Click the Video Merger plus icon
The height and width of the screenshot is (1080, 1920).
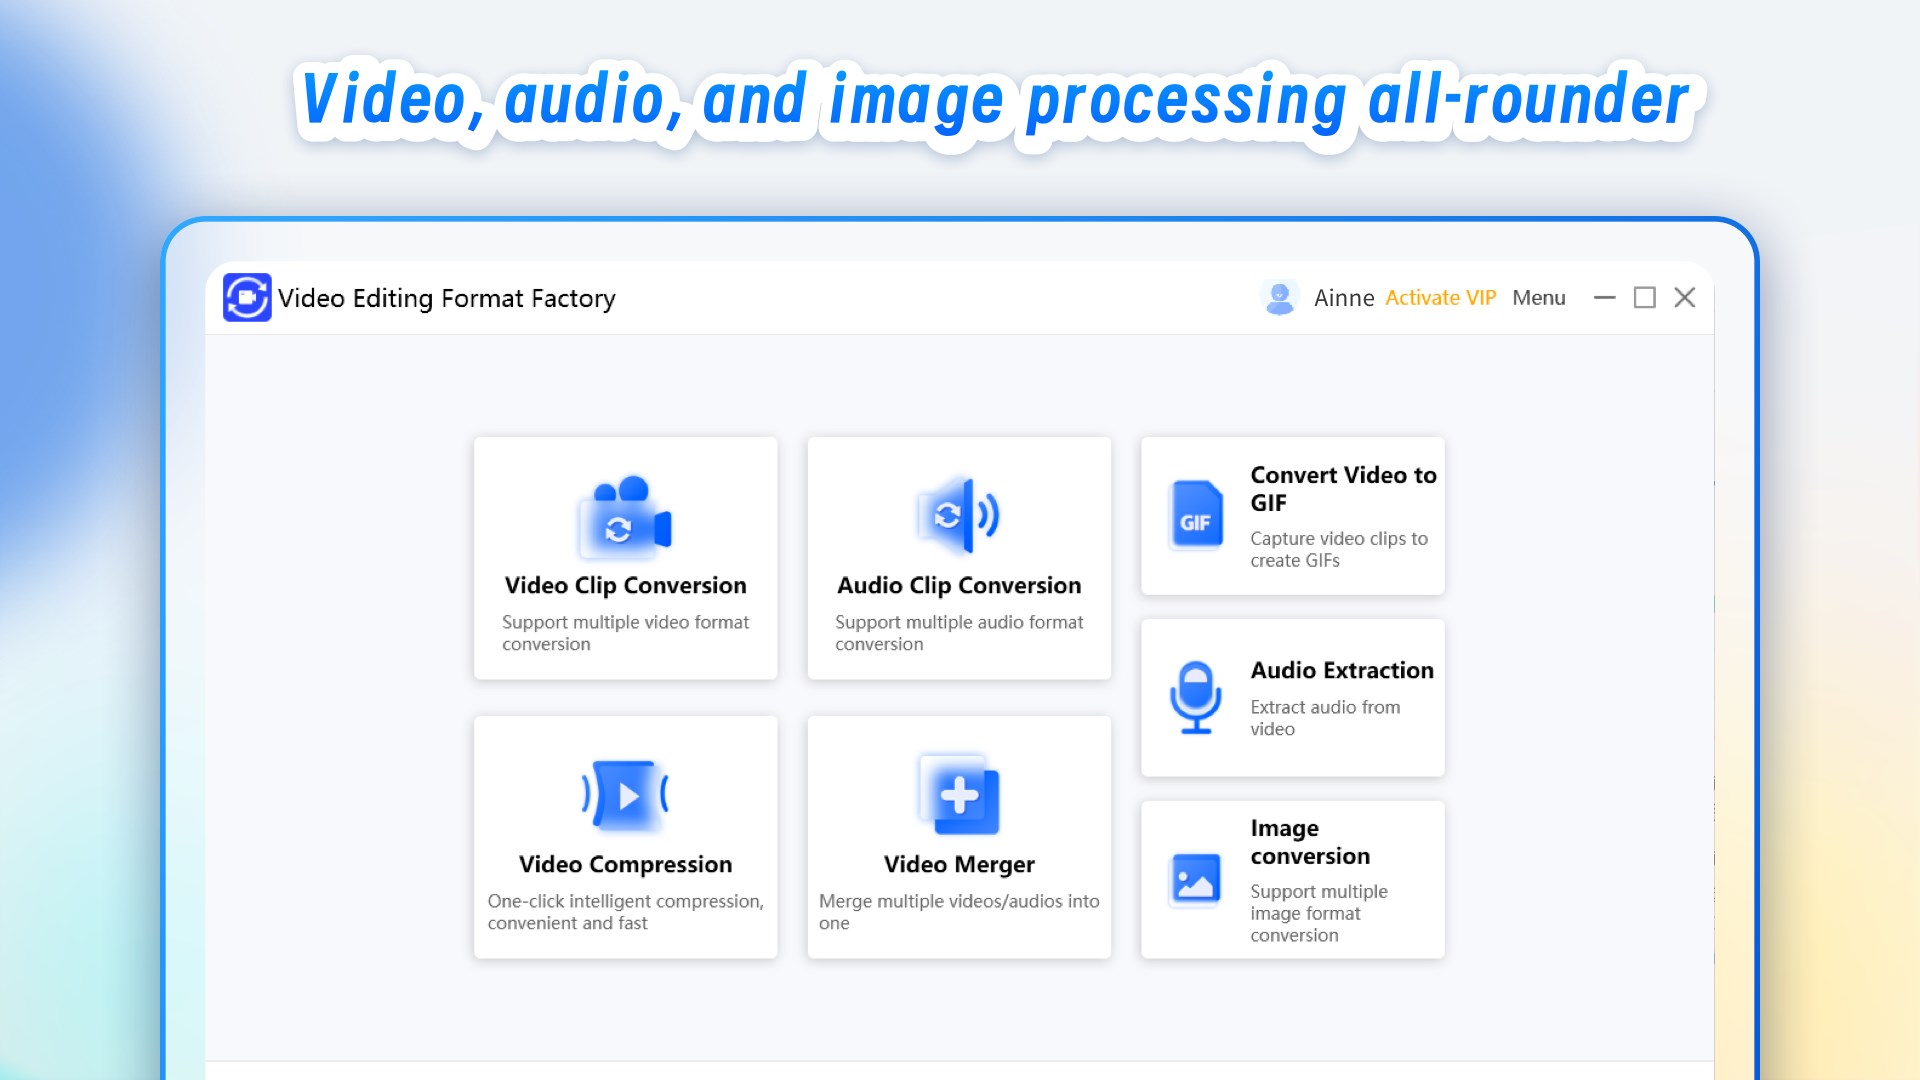[959, 795]
